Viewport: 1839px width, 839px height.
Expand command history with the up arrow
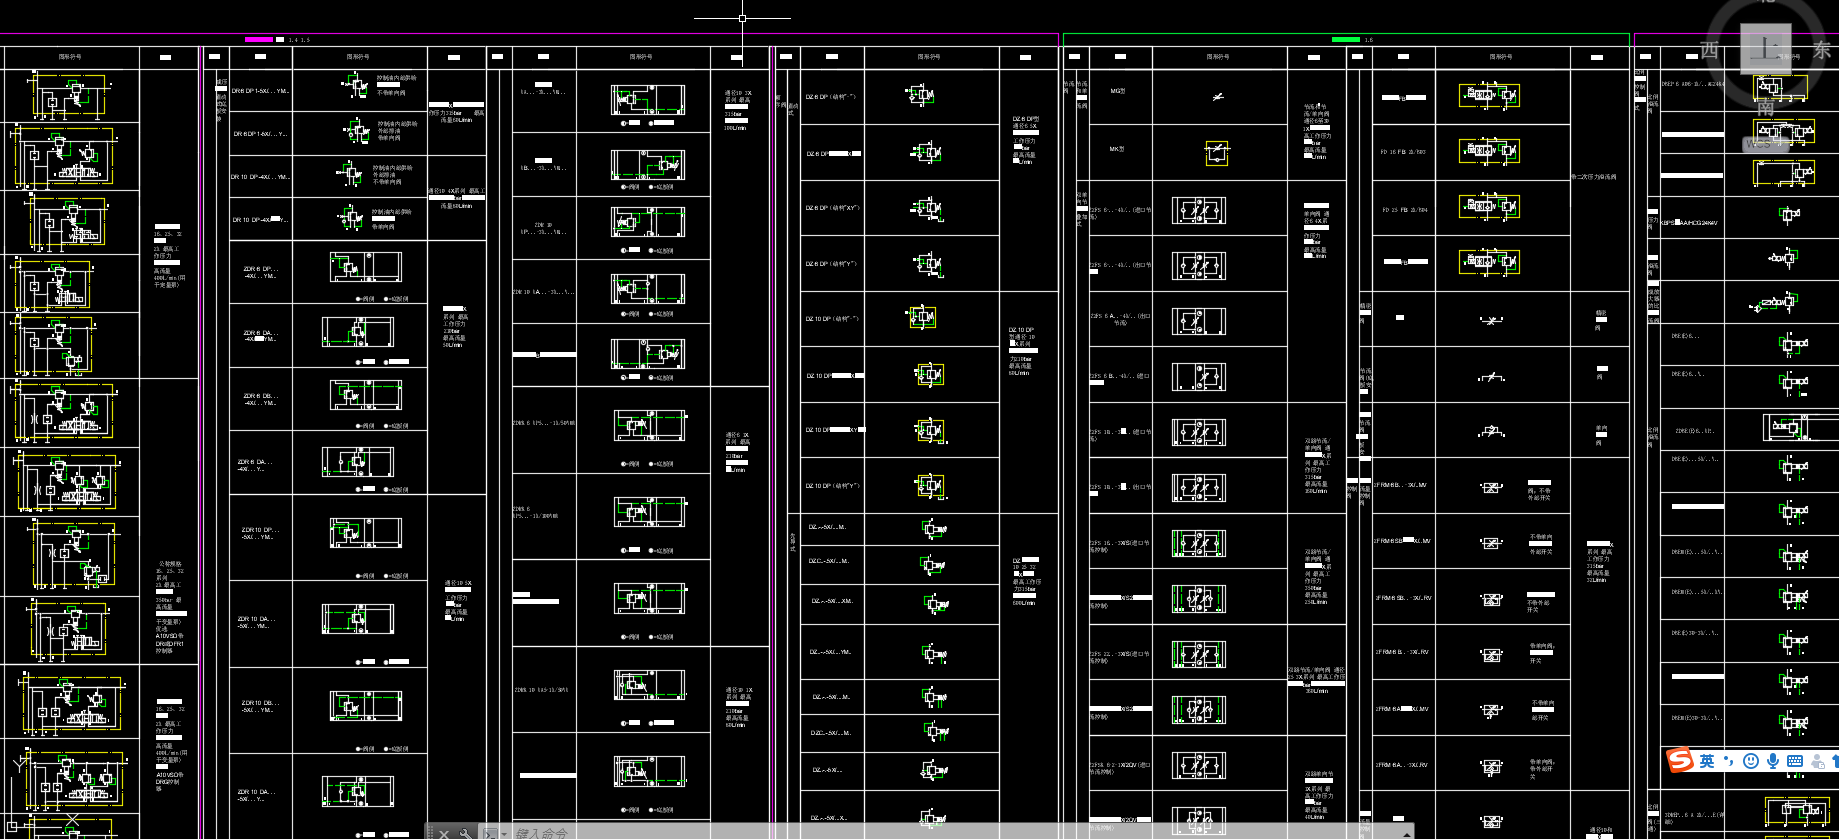point(1407,833)
